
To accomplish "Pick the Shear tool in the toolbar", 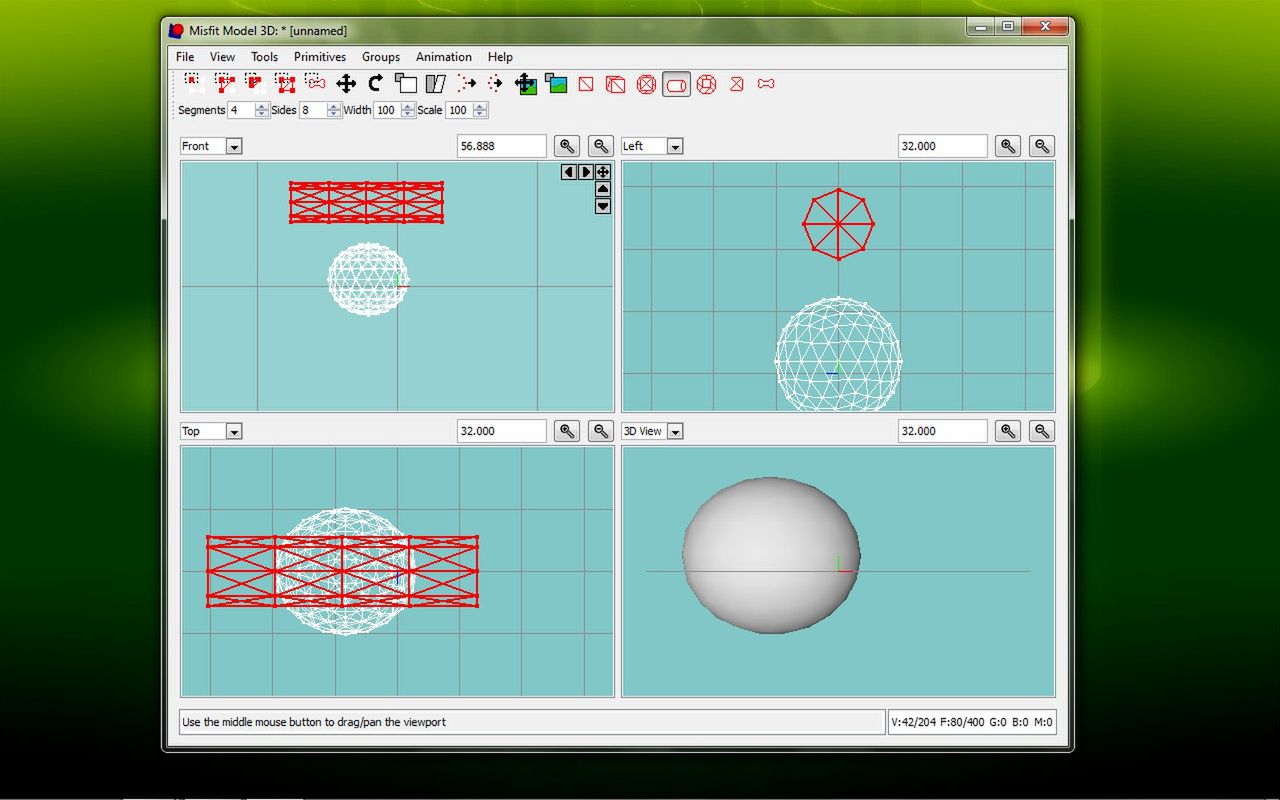I will [x=435, y=84].
